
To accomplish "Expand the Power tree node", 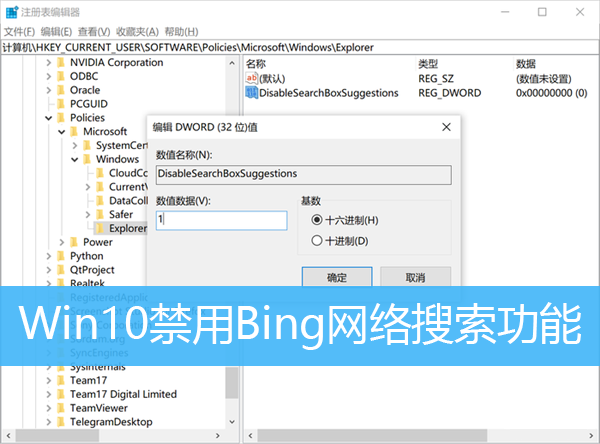I will [61, 242].
